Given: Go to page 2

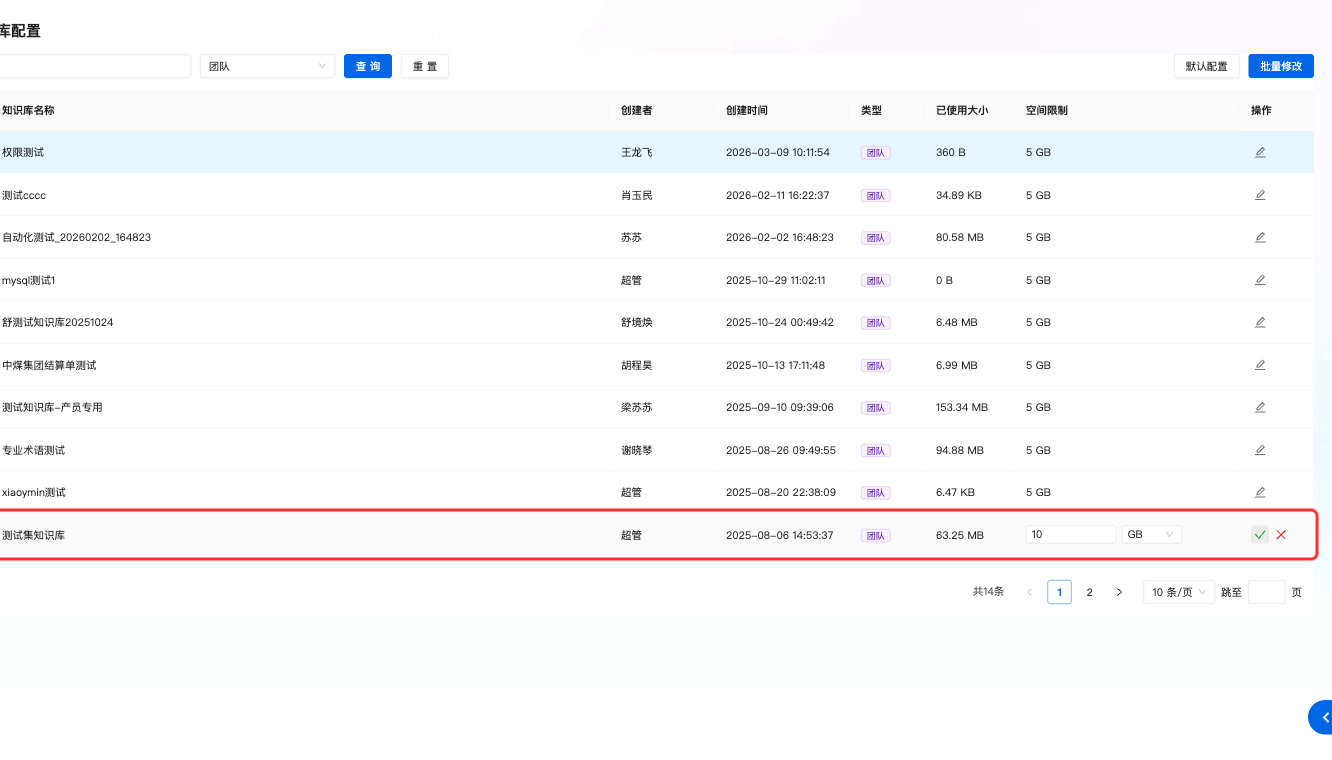Looking at the screenshot, I should 1090,592.
